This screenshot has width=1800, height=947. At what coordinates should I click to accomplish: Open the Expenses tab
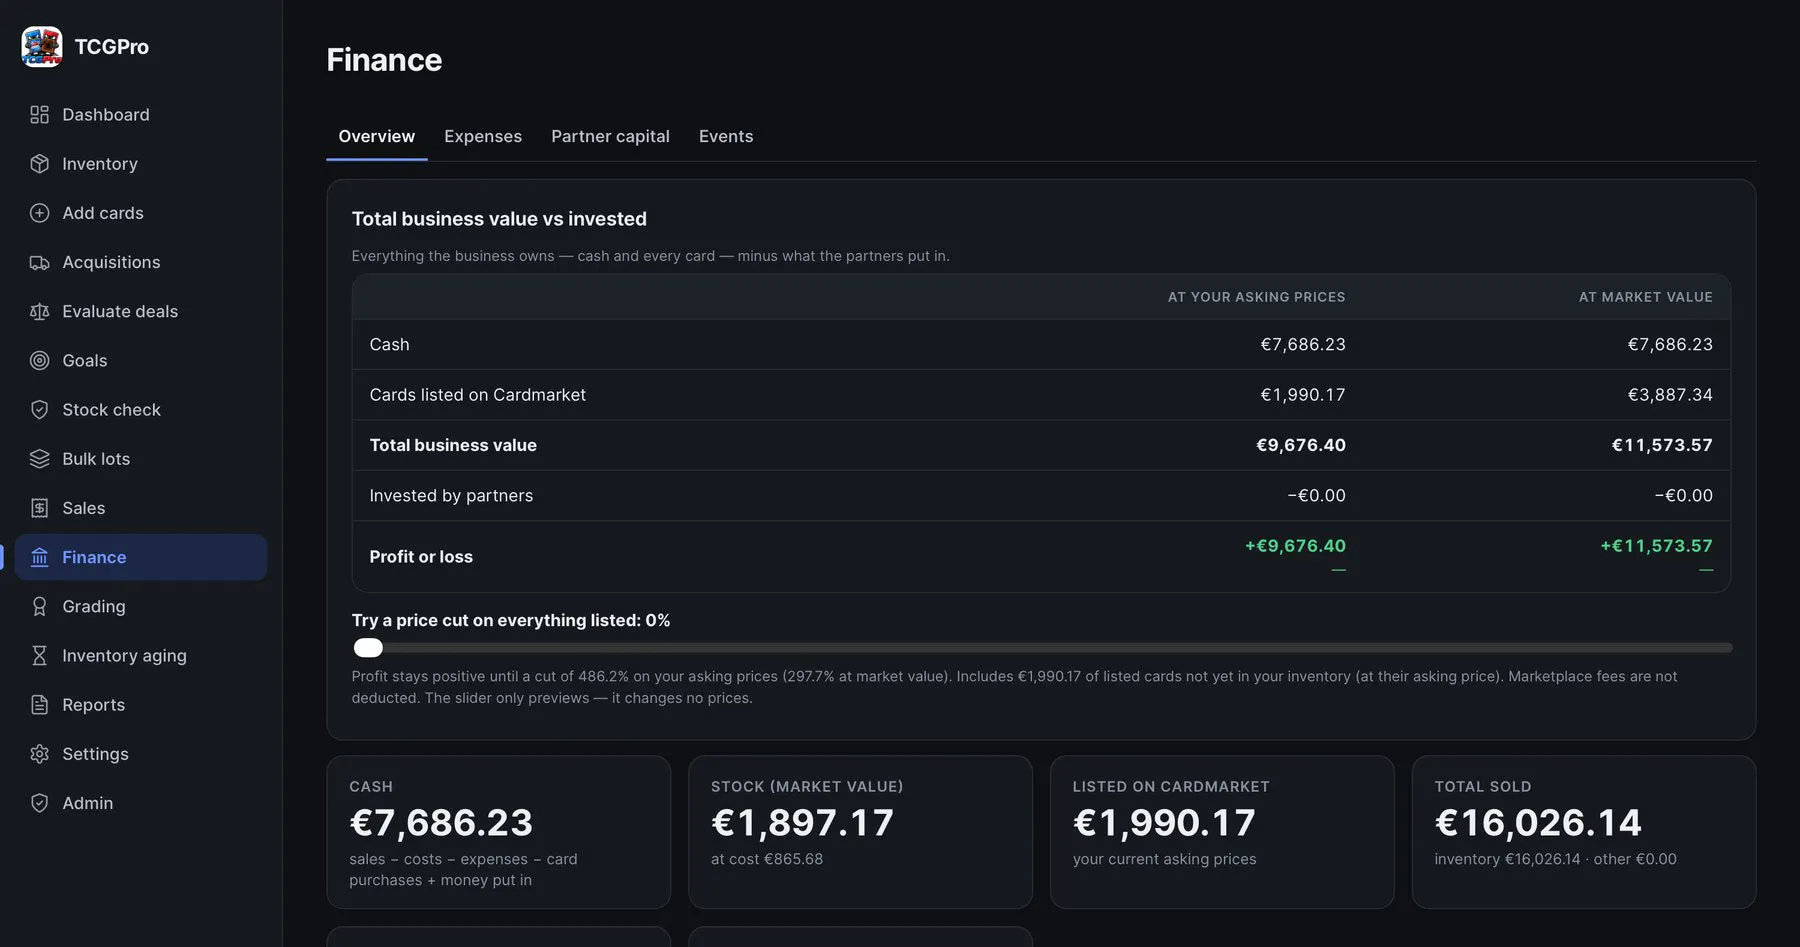tap(483, 136)
